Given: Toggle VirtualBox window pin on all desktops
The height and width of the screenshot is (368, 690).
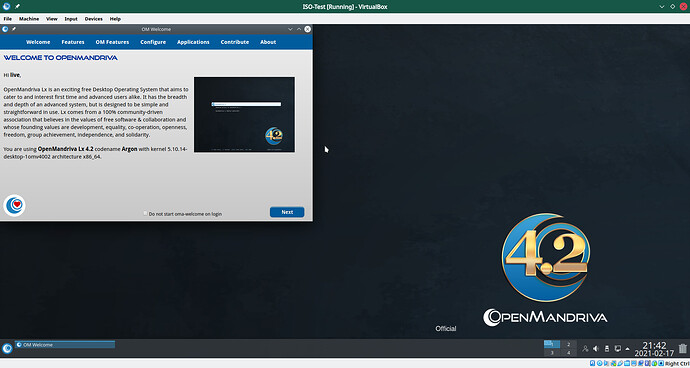Looking at the screenshot, I should pos(17,7).
